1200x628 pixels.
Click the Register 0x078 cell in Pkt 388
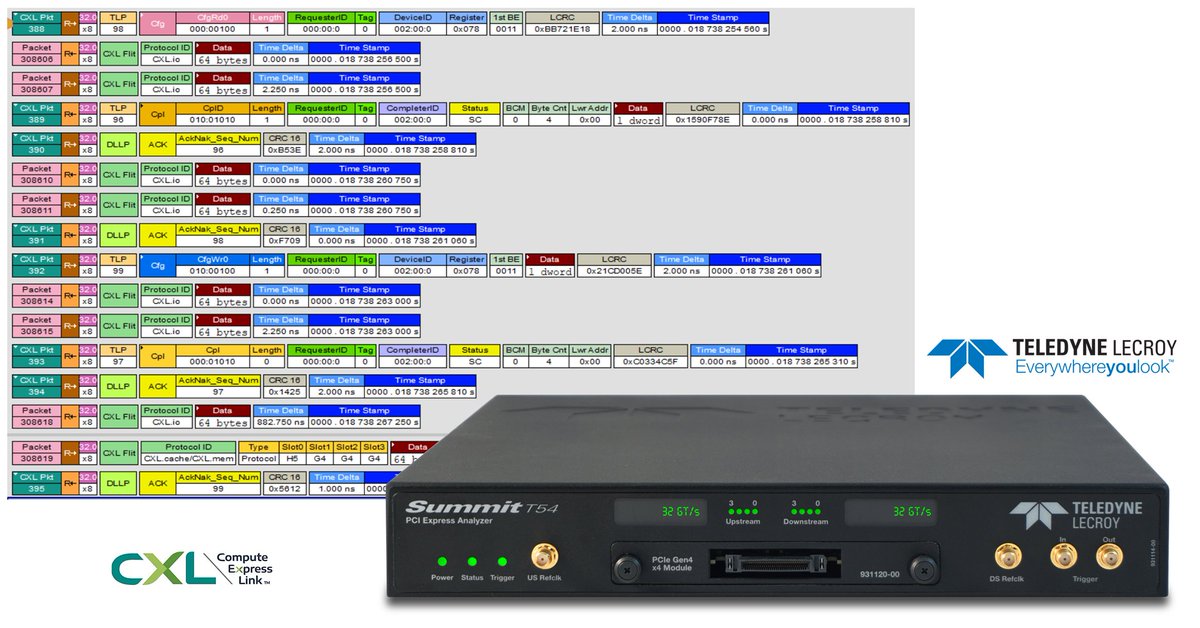pos(466,24)
